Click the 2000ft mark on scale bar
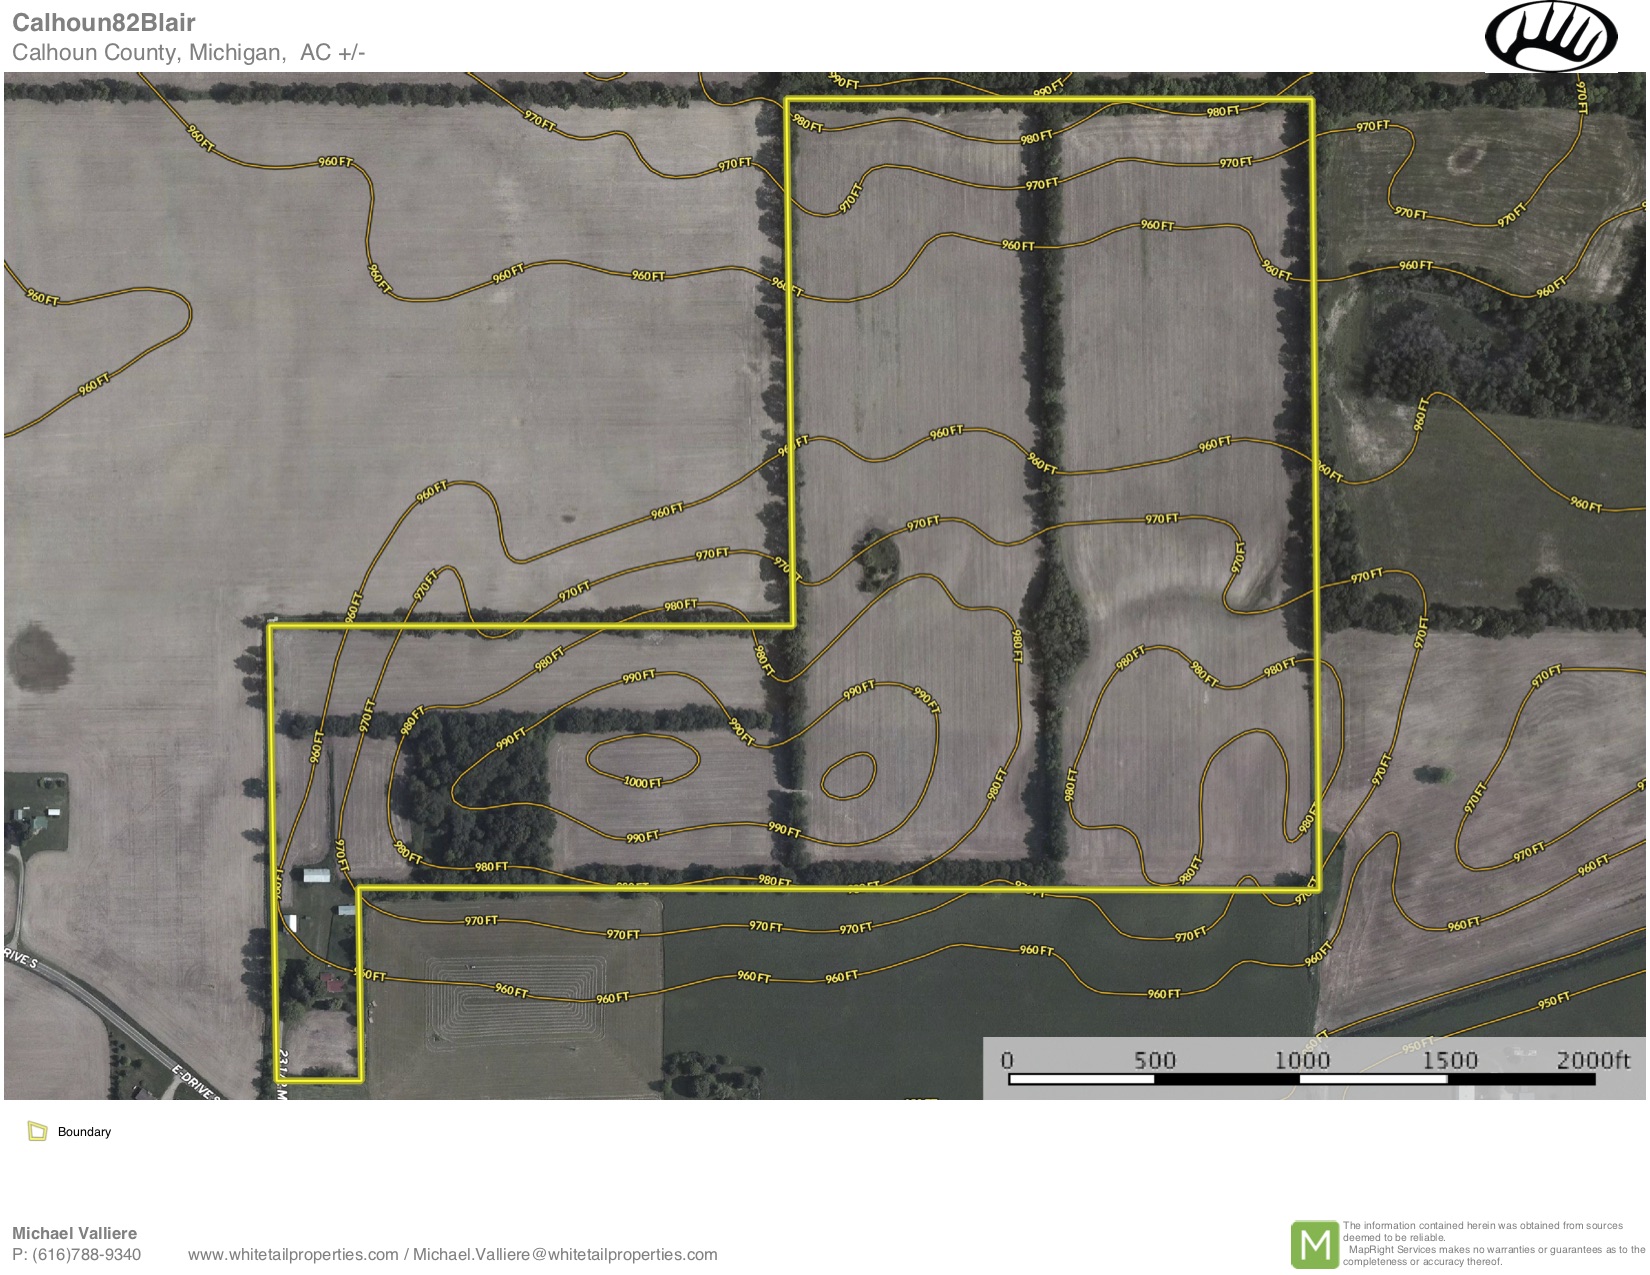The height and width of the screenshot is (1275, 1650). click(x=1592, y=1060)
